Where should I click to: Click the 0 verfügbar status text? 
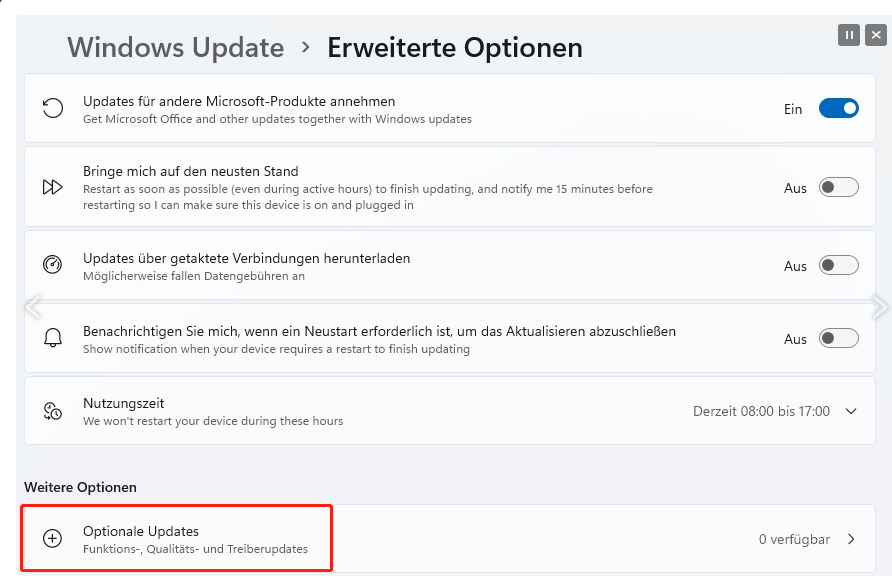click(x=794, y=539)
